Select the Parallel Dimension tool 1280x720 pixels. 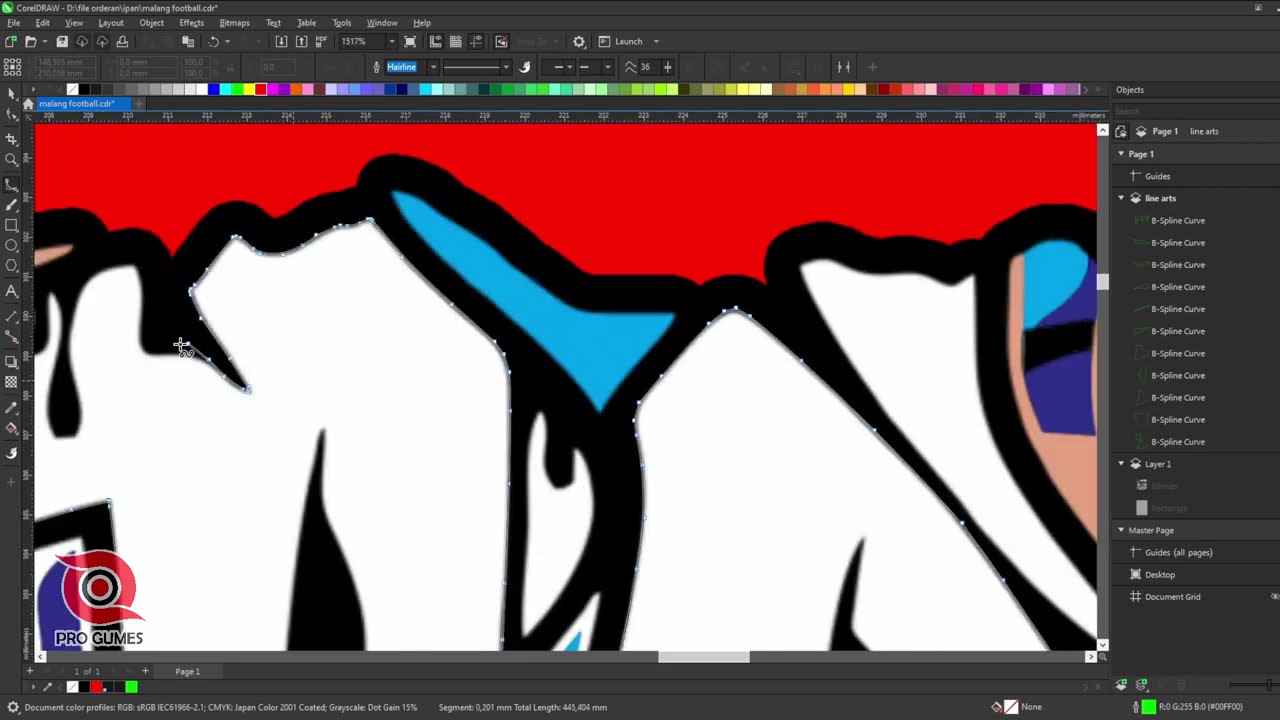[11, 316]
